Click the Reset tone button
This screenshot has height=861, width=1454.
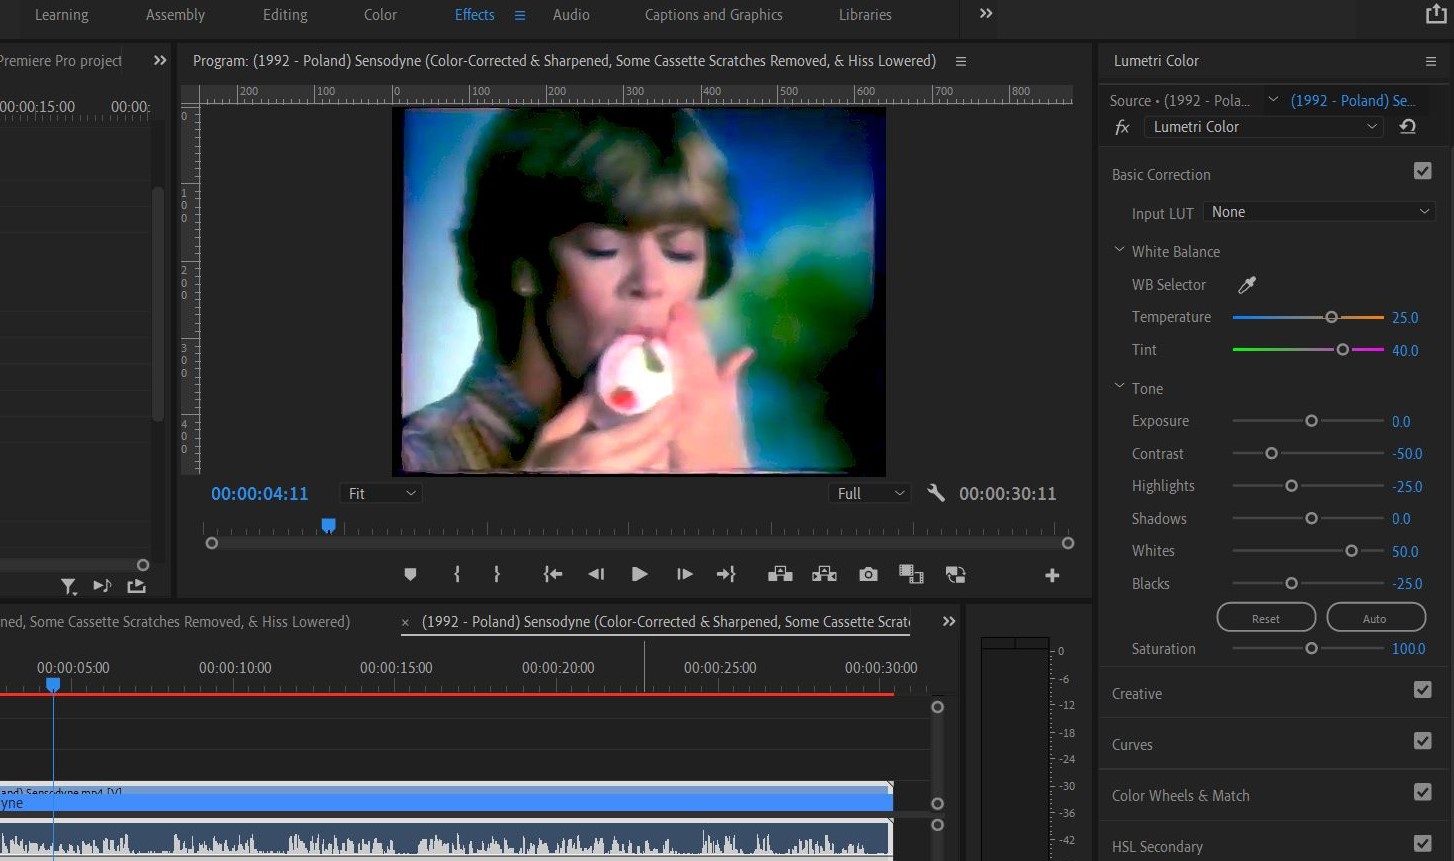click(1266, 618)
